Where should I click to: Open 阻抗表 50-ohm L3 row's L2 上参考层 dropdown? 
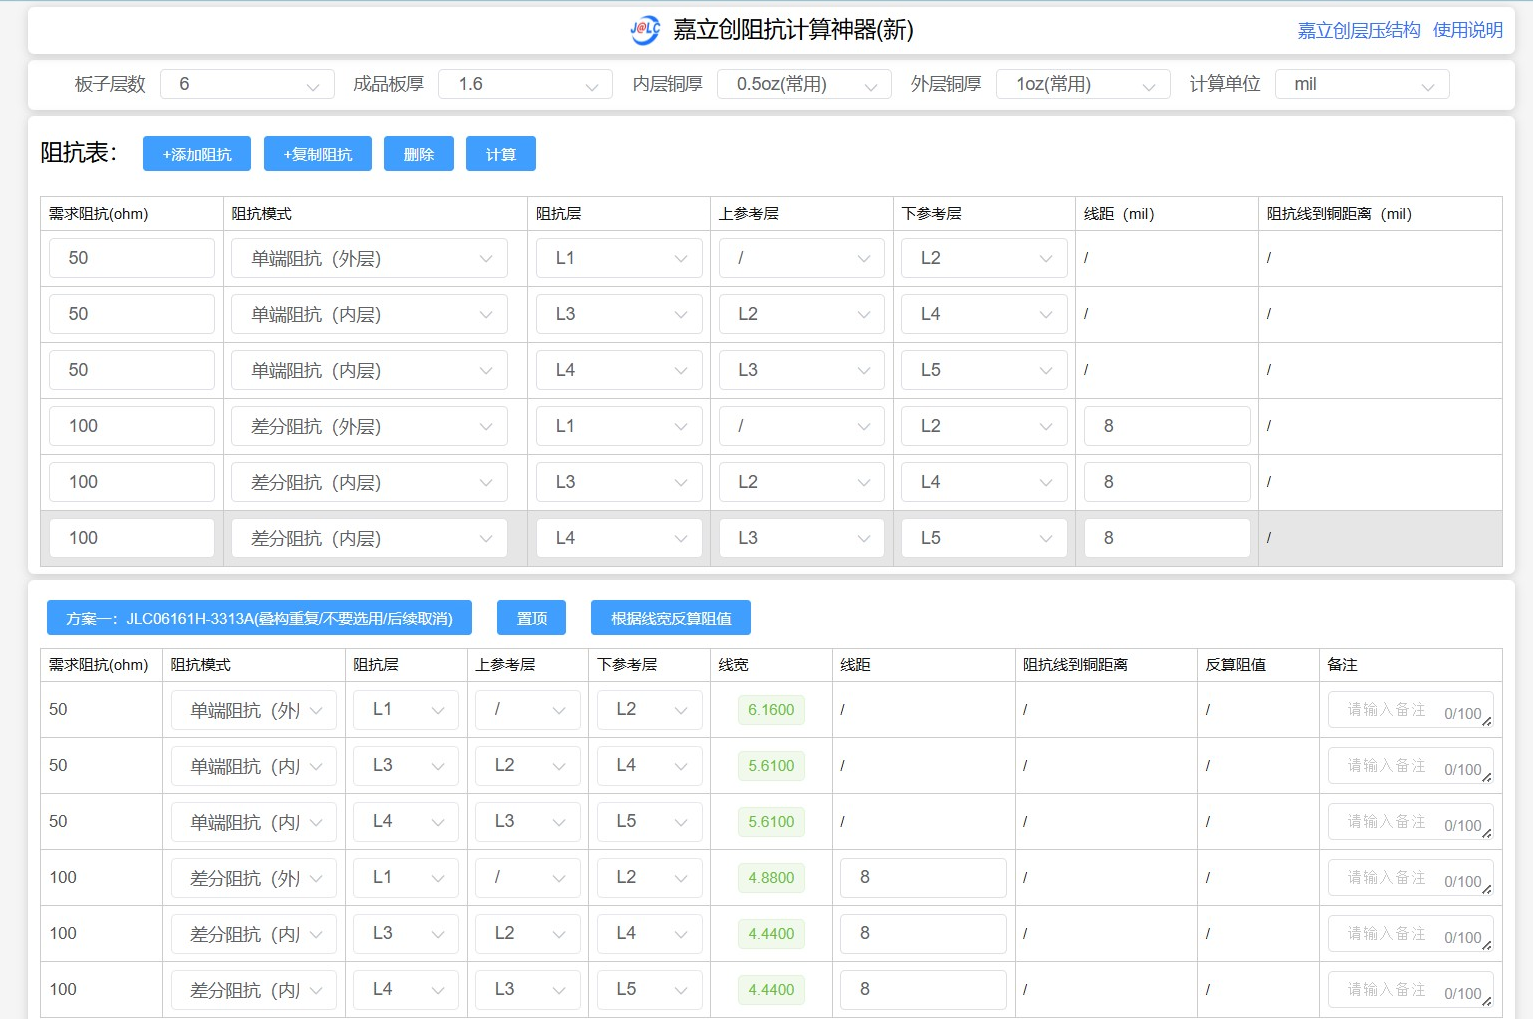pyautogui.click(x=802, y=314)
